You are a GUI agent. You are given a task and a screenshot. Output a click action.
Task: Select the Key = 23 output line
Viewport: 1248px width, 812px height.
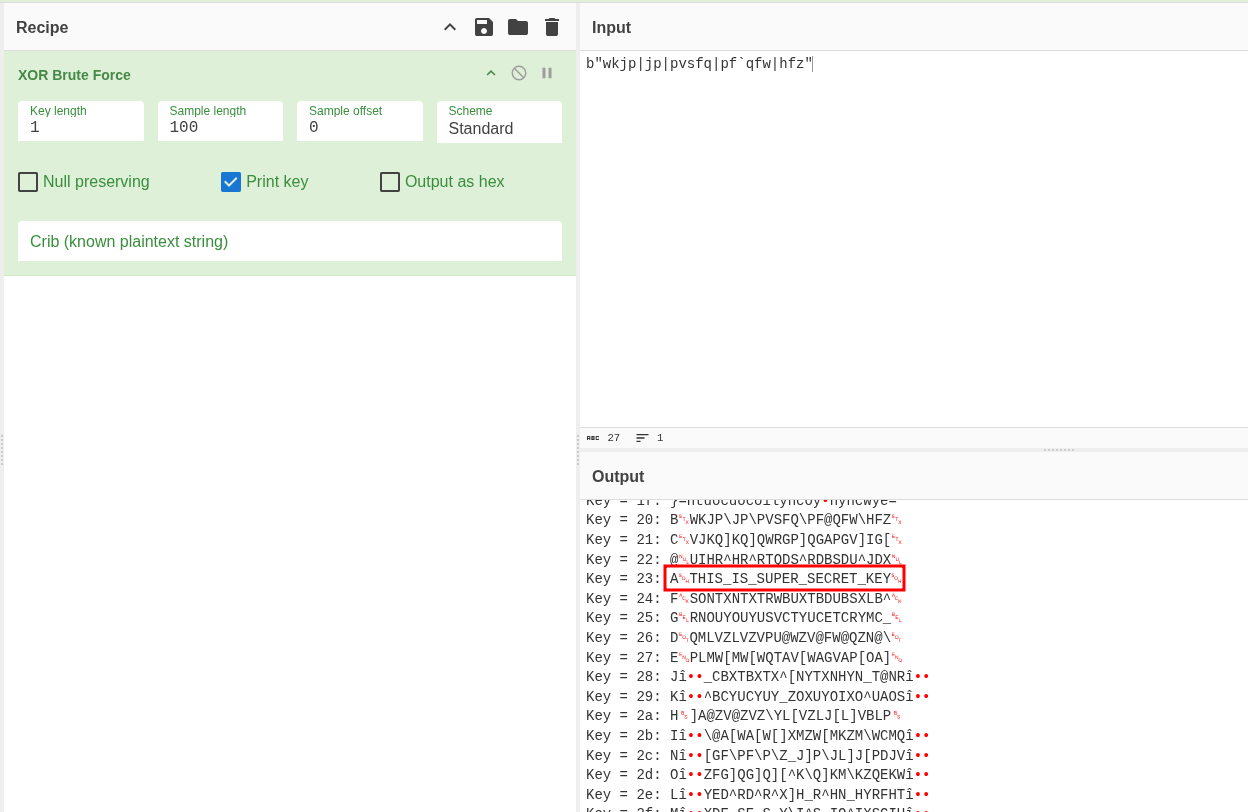pos(744,578)
